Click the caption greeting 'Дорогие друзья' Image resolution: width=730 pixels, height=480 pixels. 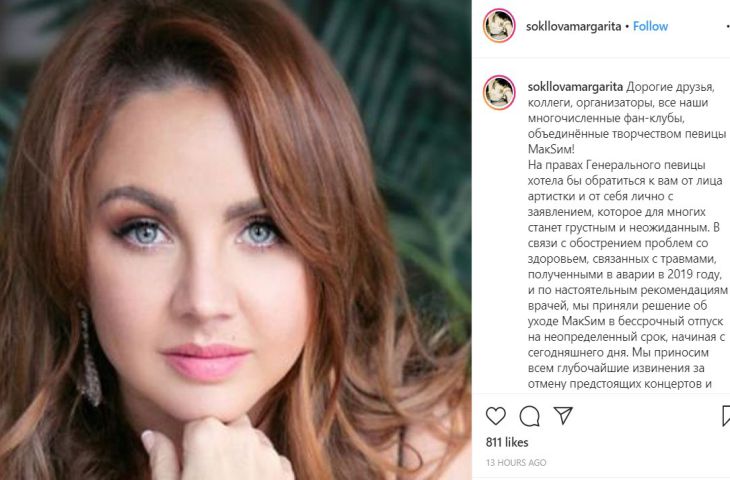tap(670, 87)
